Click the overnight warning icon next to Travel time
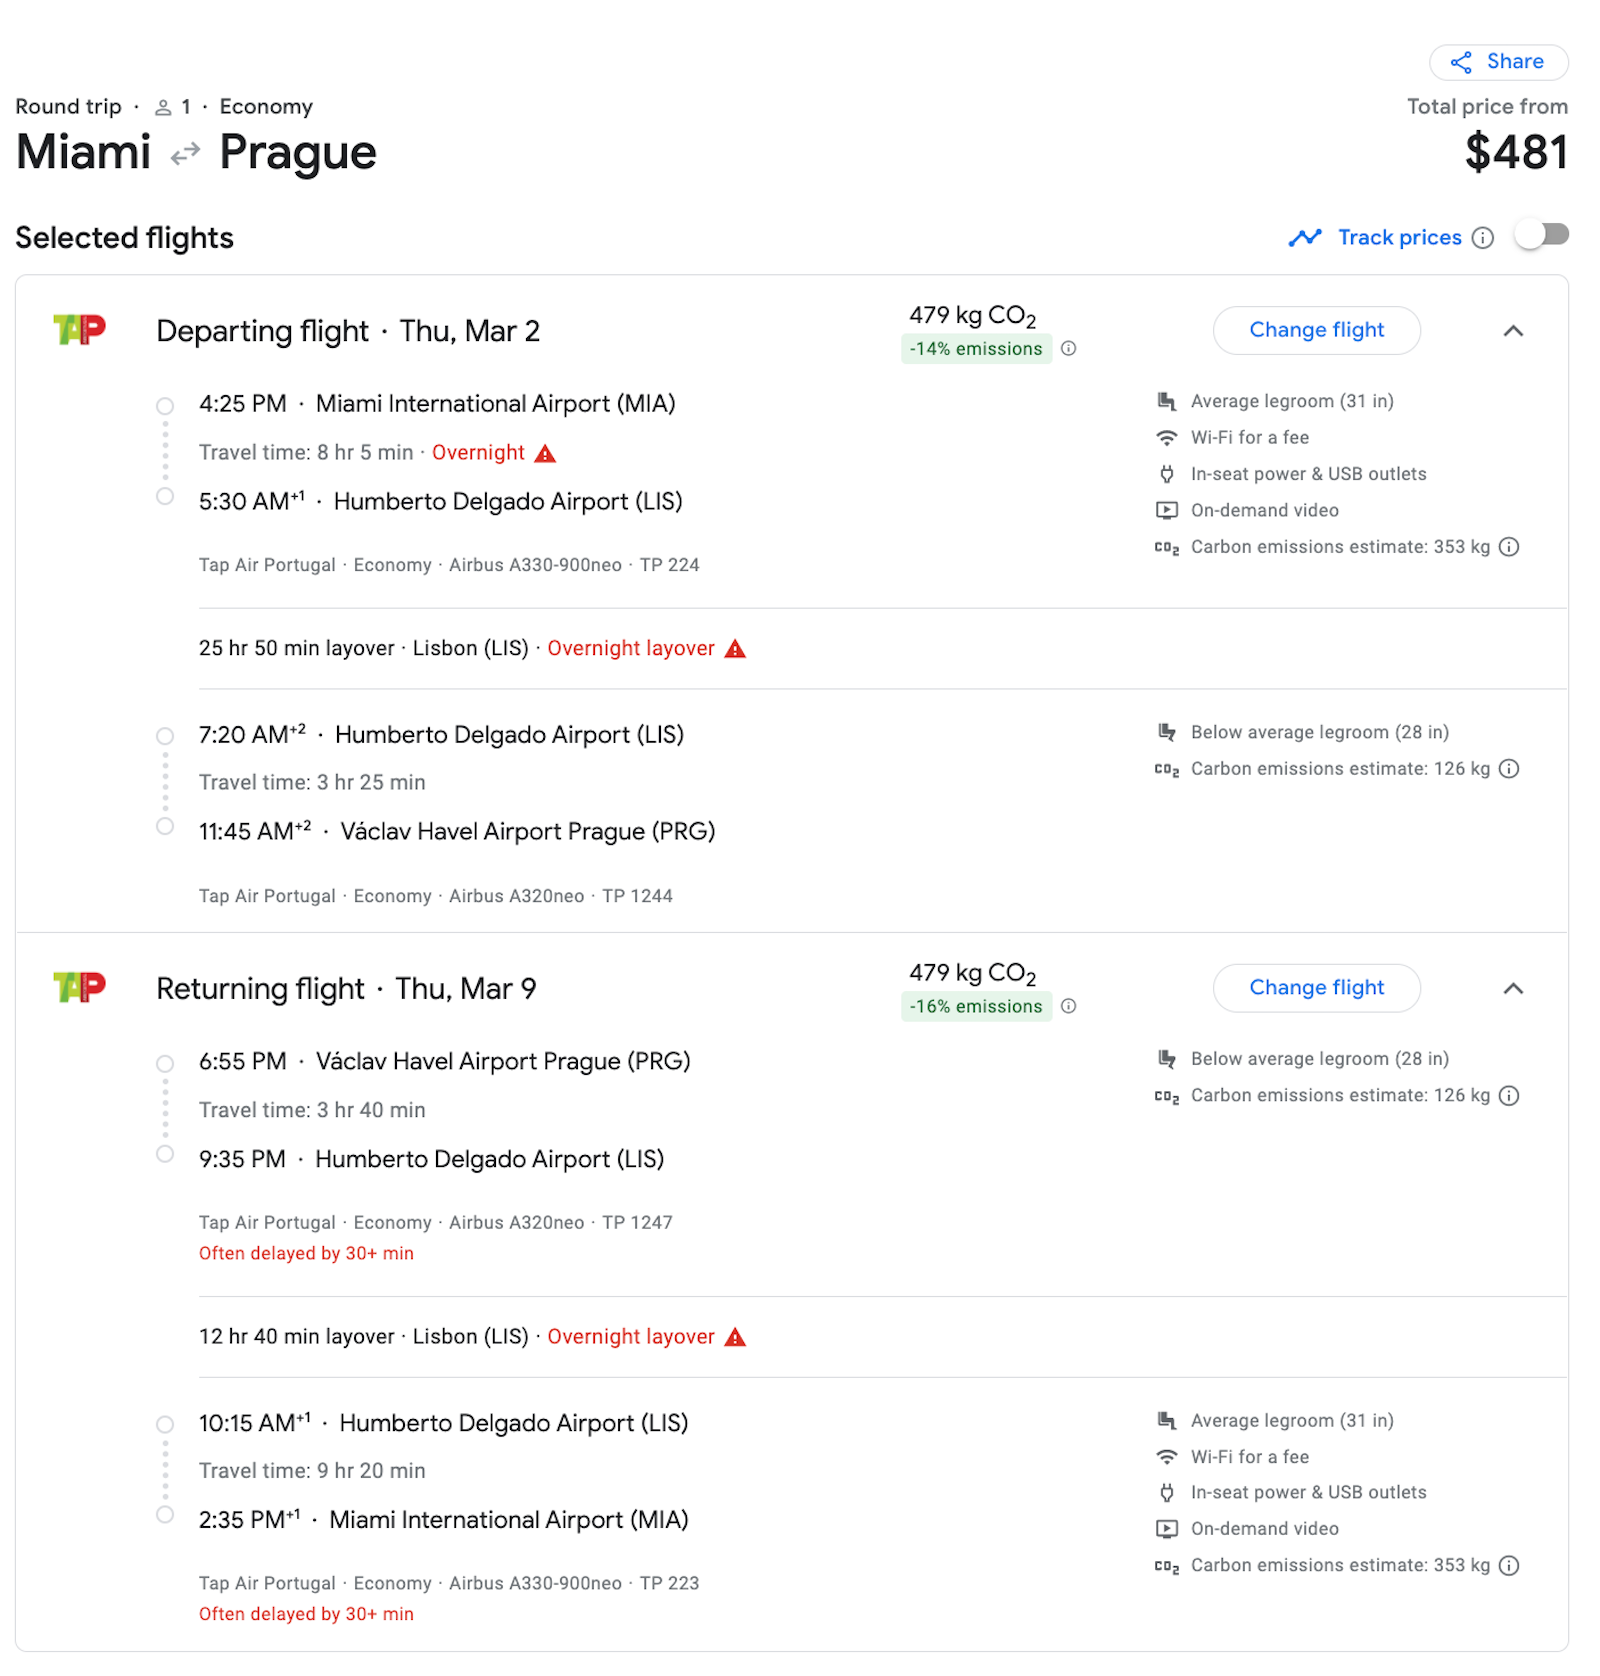Viewport: 1600px width, 1676px height. [x=545, y=452]
